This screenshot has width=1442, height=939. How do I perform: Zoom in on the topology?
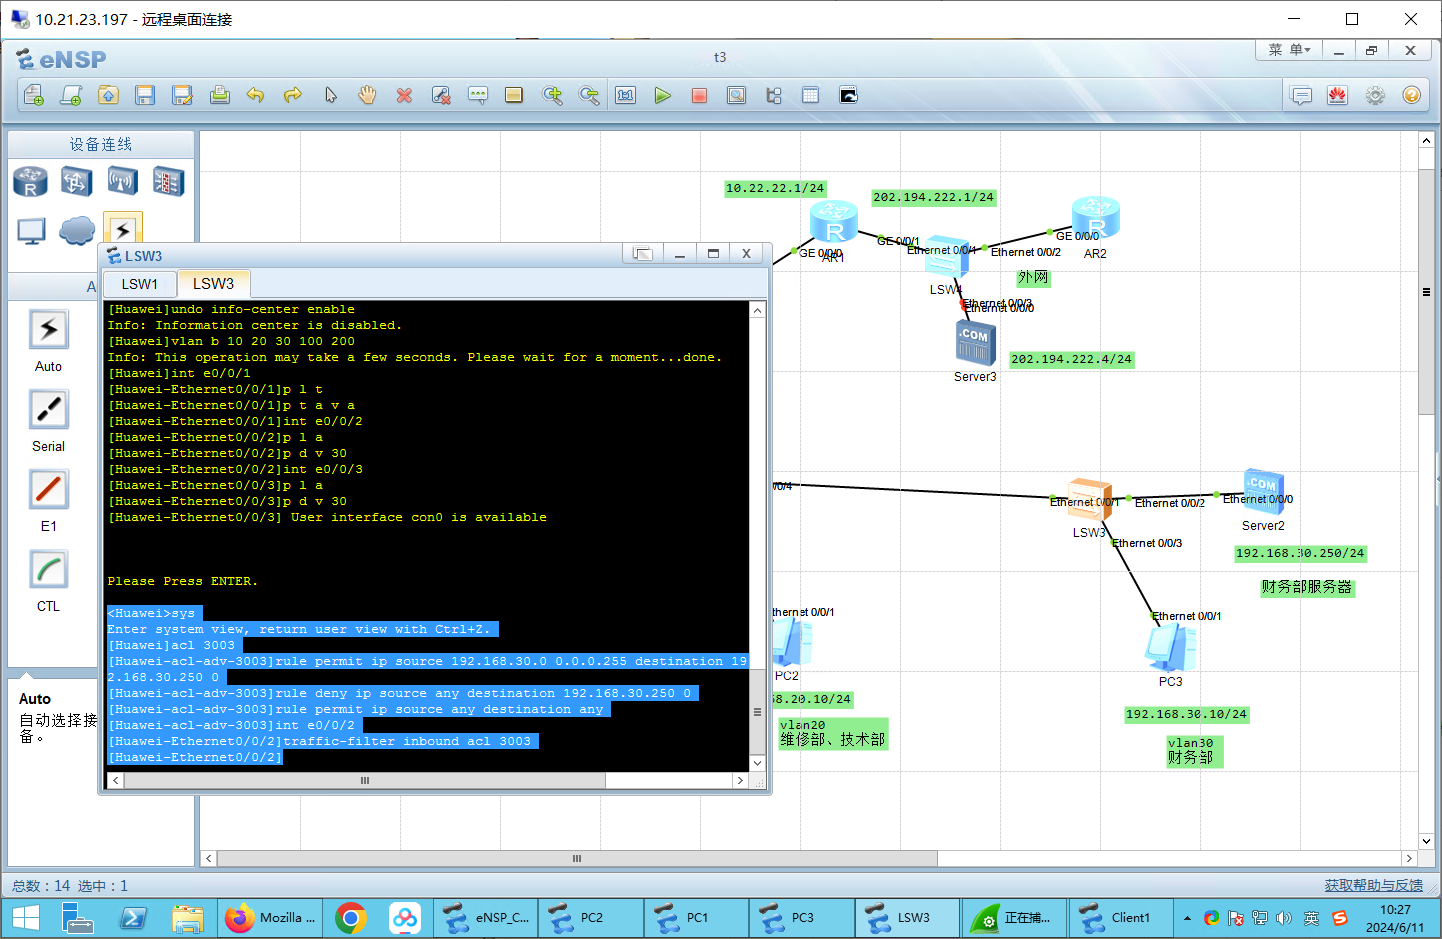[x=552, y=95]
